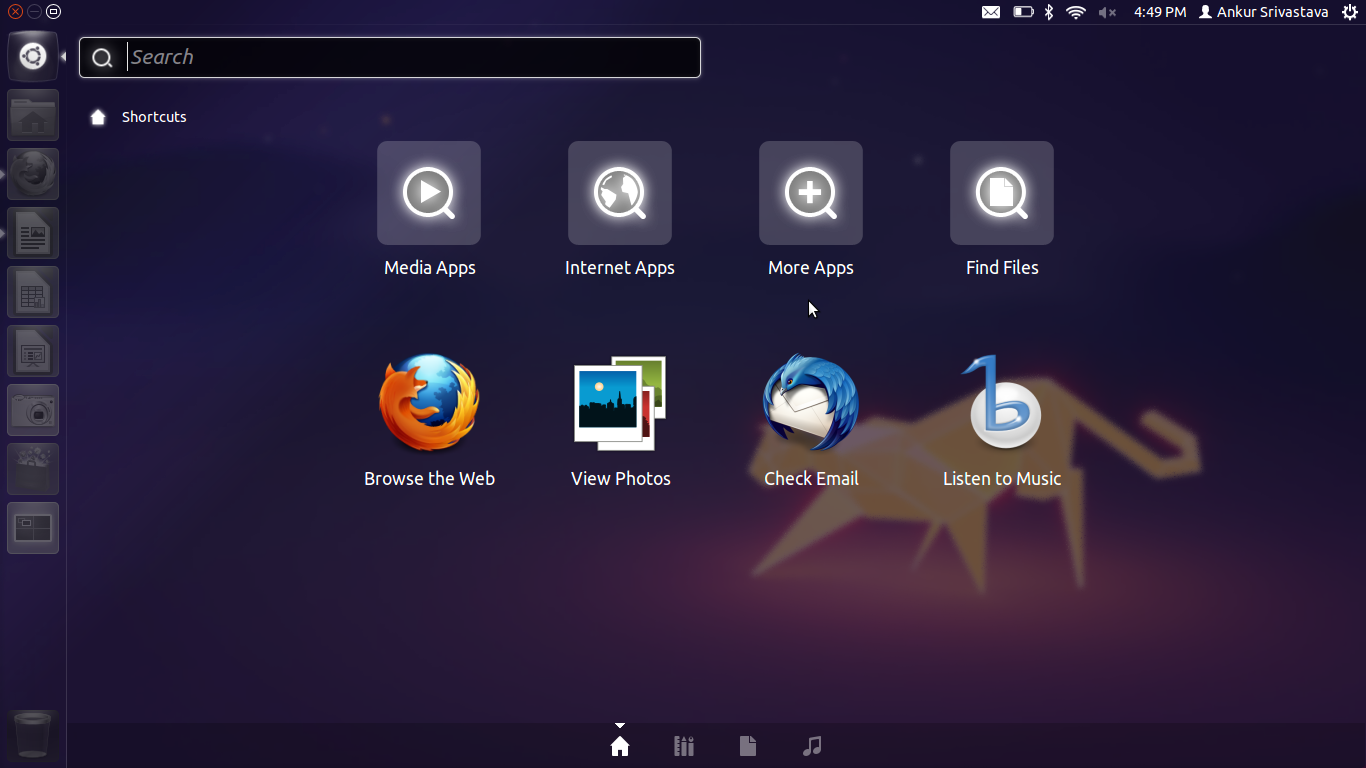
Task: Open the Media Apps shortcut
Action: (429, 193)
